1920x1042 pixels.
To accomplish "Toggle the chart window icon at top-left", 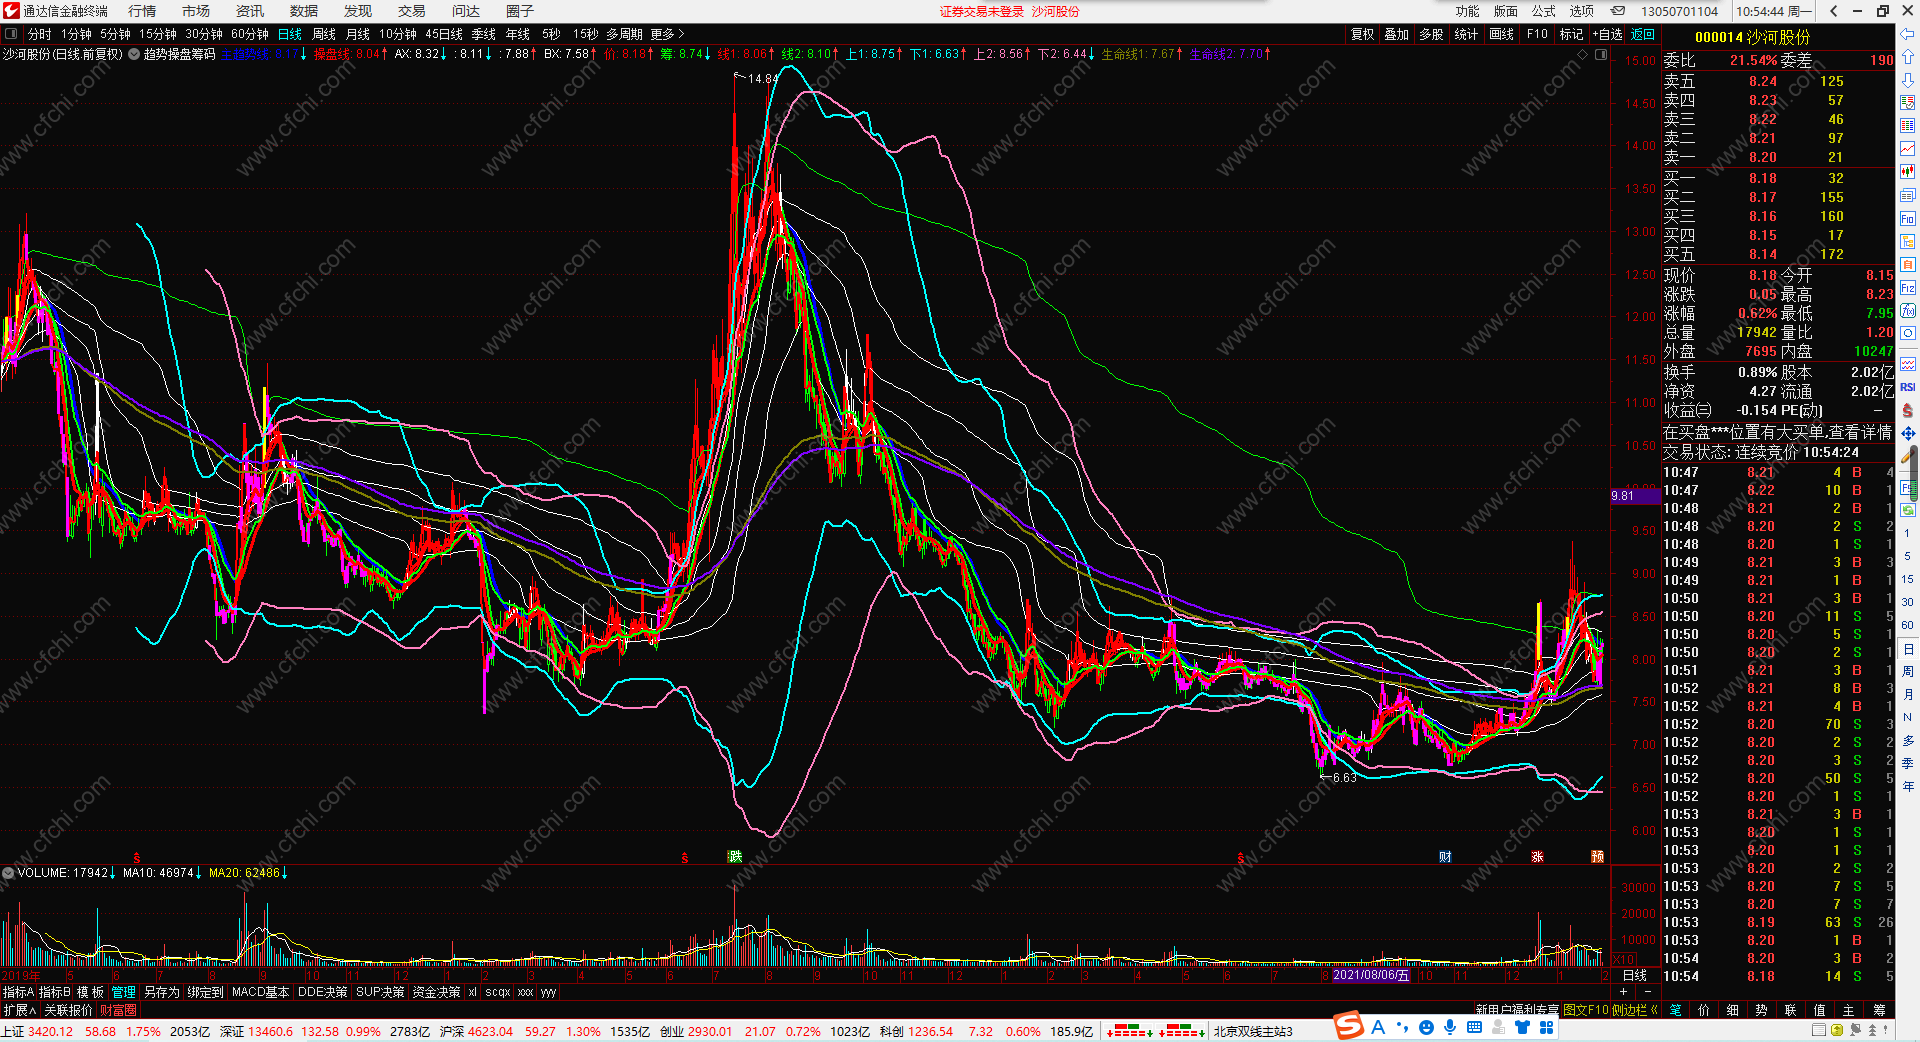I will (11, 34).
